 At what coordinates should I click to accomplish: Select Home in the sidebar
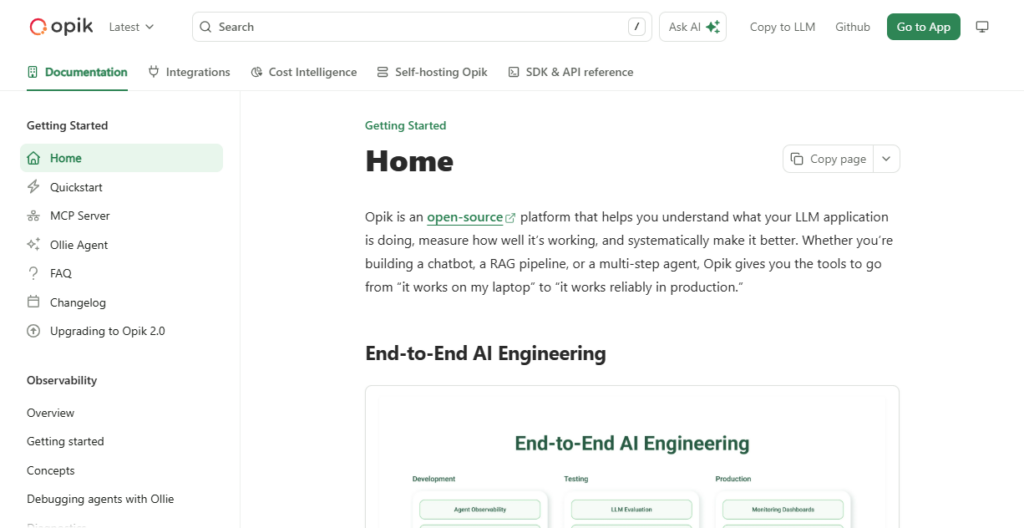pos(121,158)
